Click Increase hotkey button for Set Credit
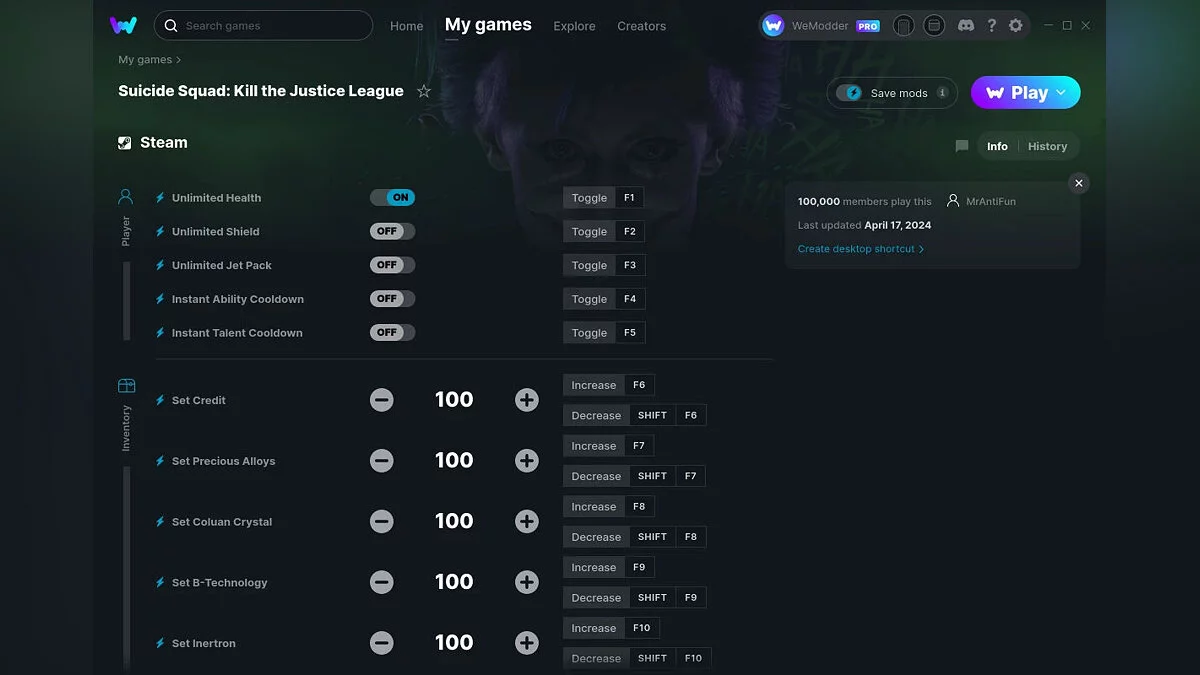The height and width of the screenshot is (675, 1200). click(593, 385)
